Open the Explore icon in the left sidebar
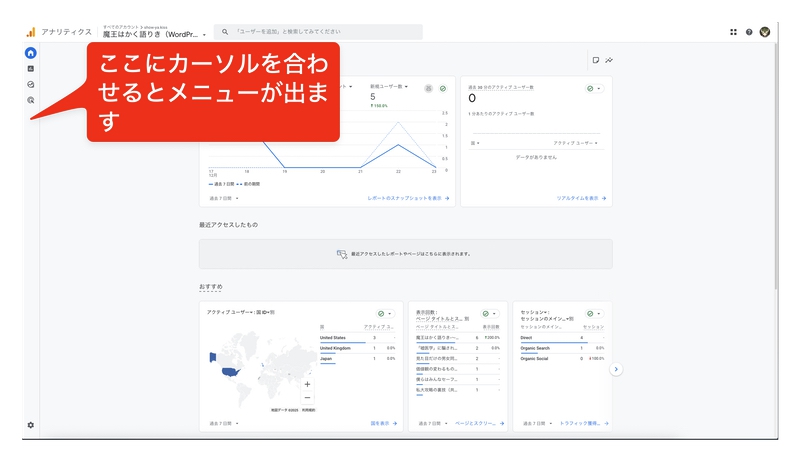The width and height of the screenshot is (800, 462). (x=31, y=85)
